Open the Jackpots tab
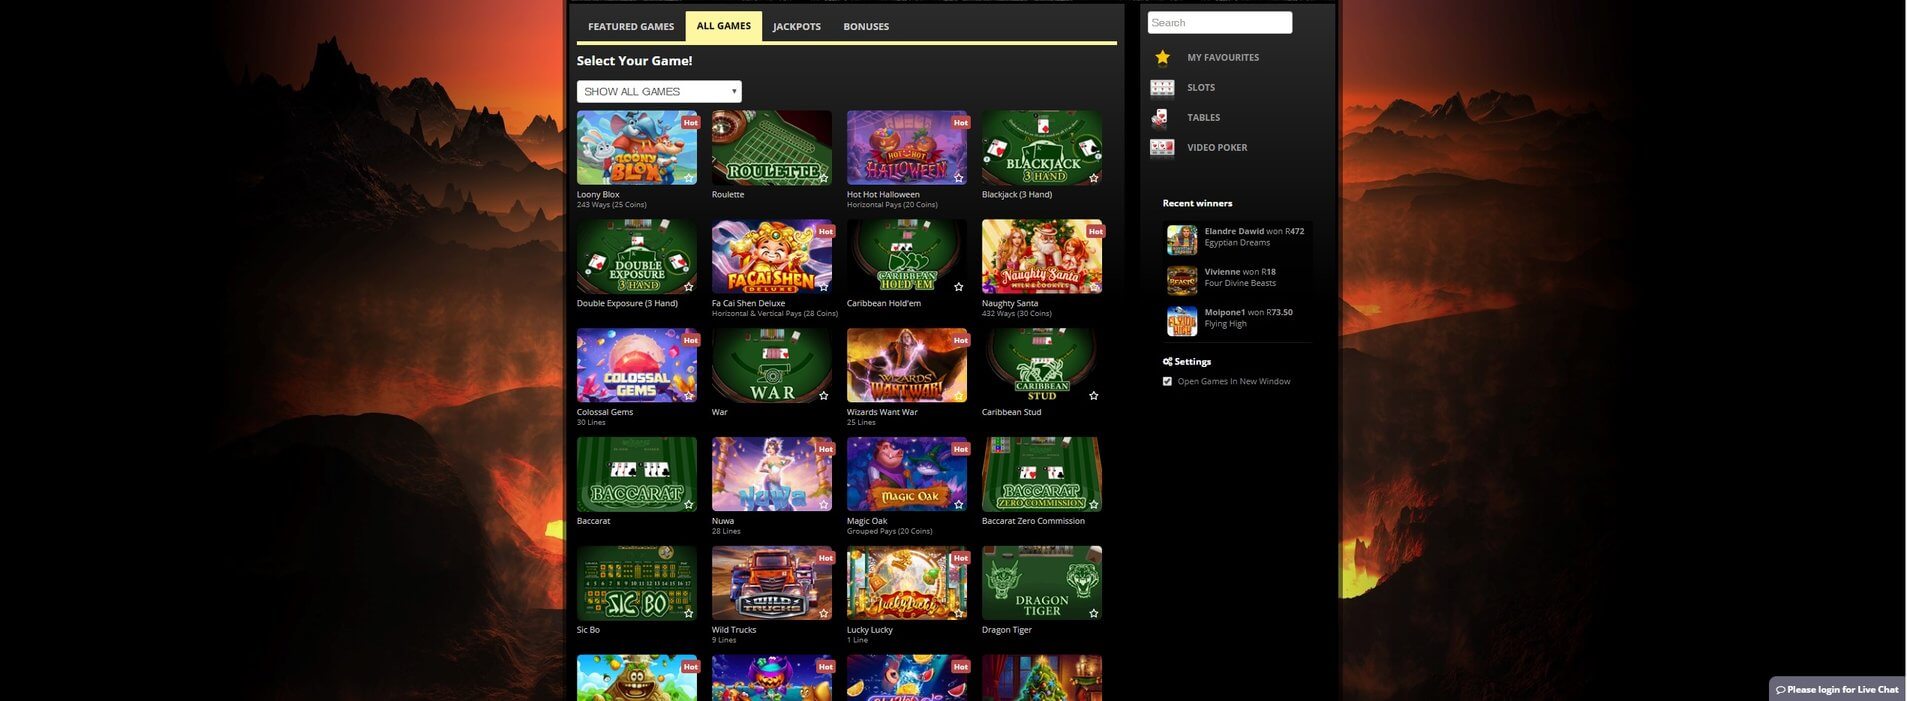 (796, 27)
